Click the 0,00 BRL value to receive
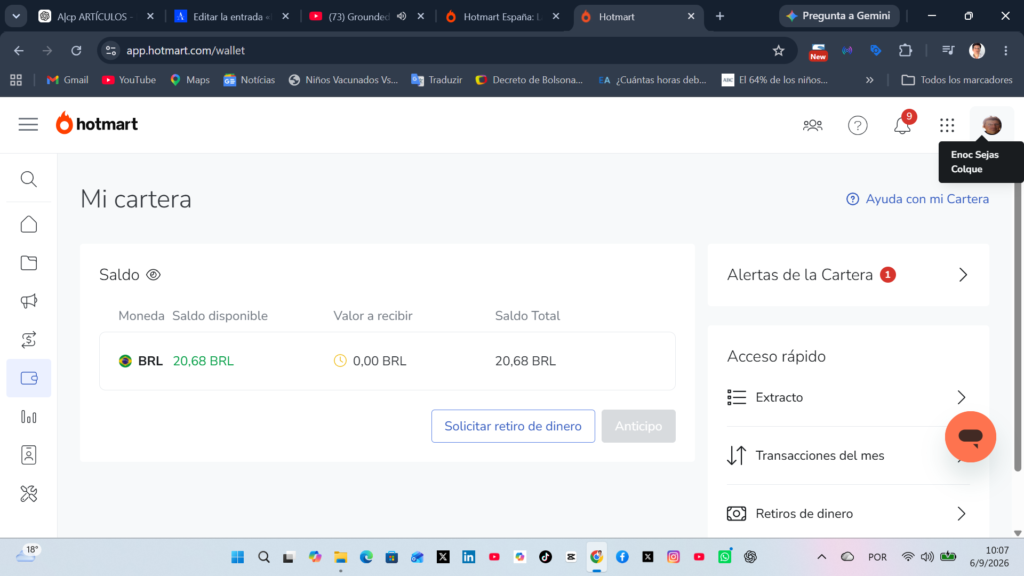The width and height of the screenshot is (1024, 576). tap(379, 361)
